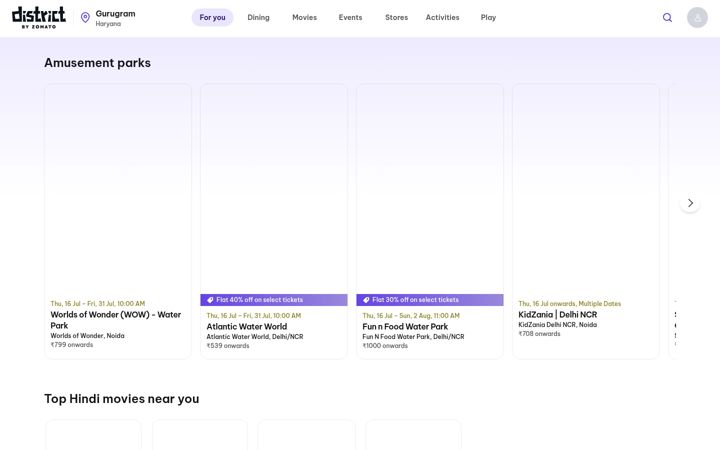Change city from Gurugram Haryana
The image size is (720, 450).
coord(115,18)
